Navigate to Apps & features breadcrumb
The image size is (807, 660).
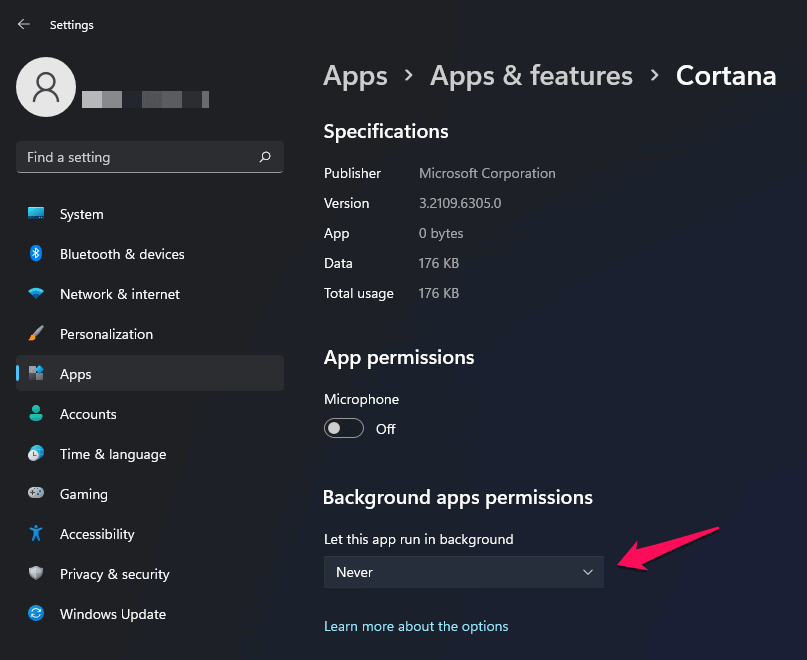[x=531, y=76]
